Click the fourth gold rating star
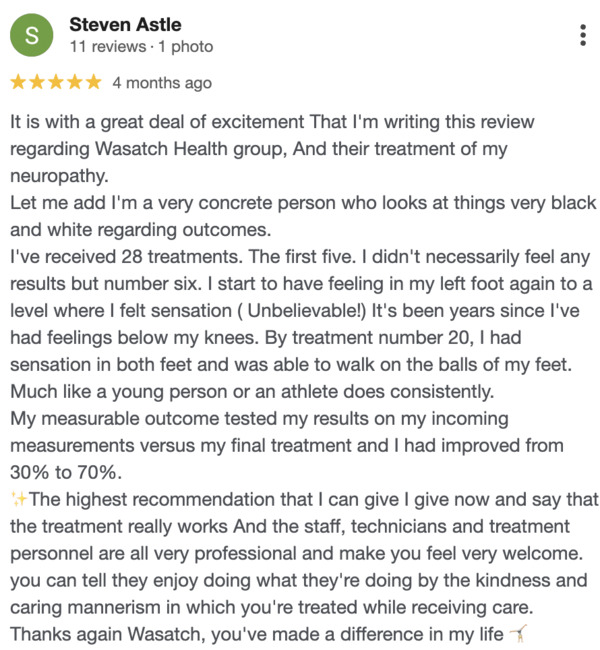This screenshot has height=650, width=600. click(x=75, y=82)
